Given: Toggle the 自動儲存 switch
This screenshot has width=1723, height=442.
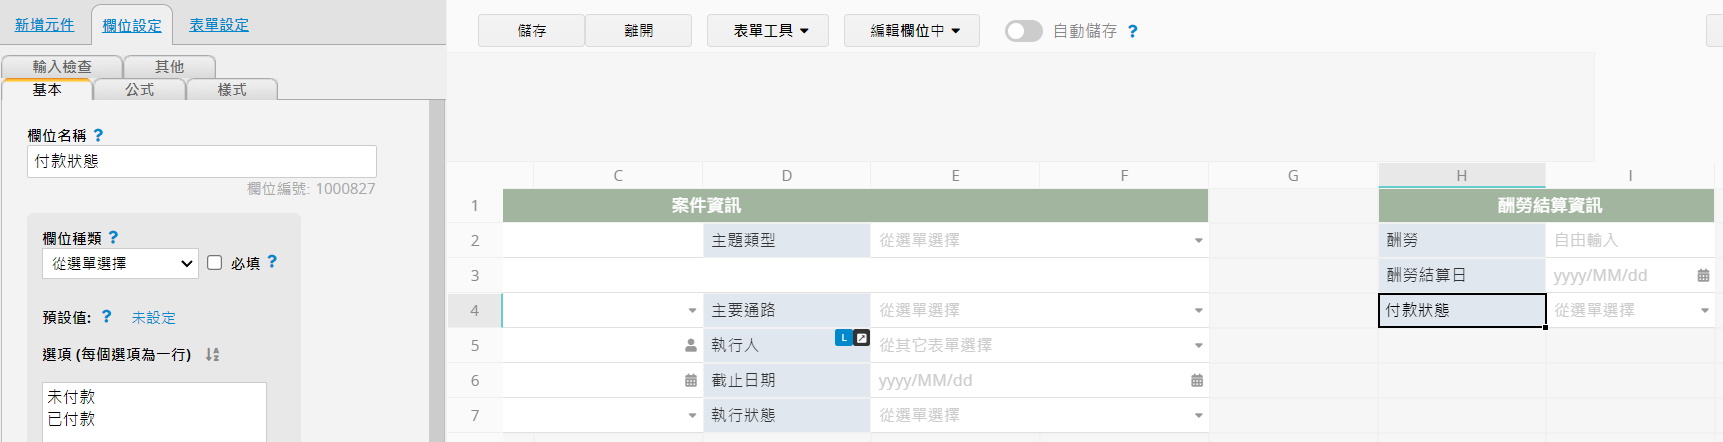Looking at the screenshot, I should tap(1023, 31).
